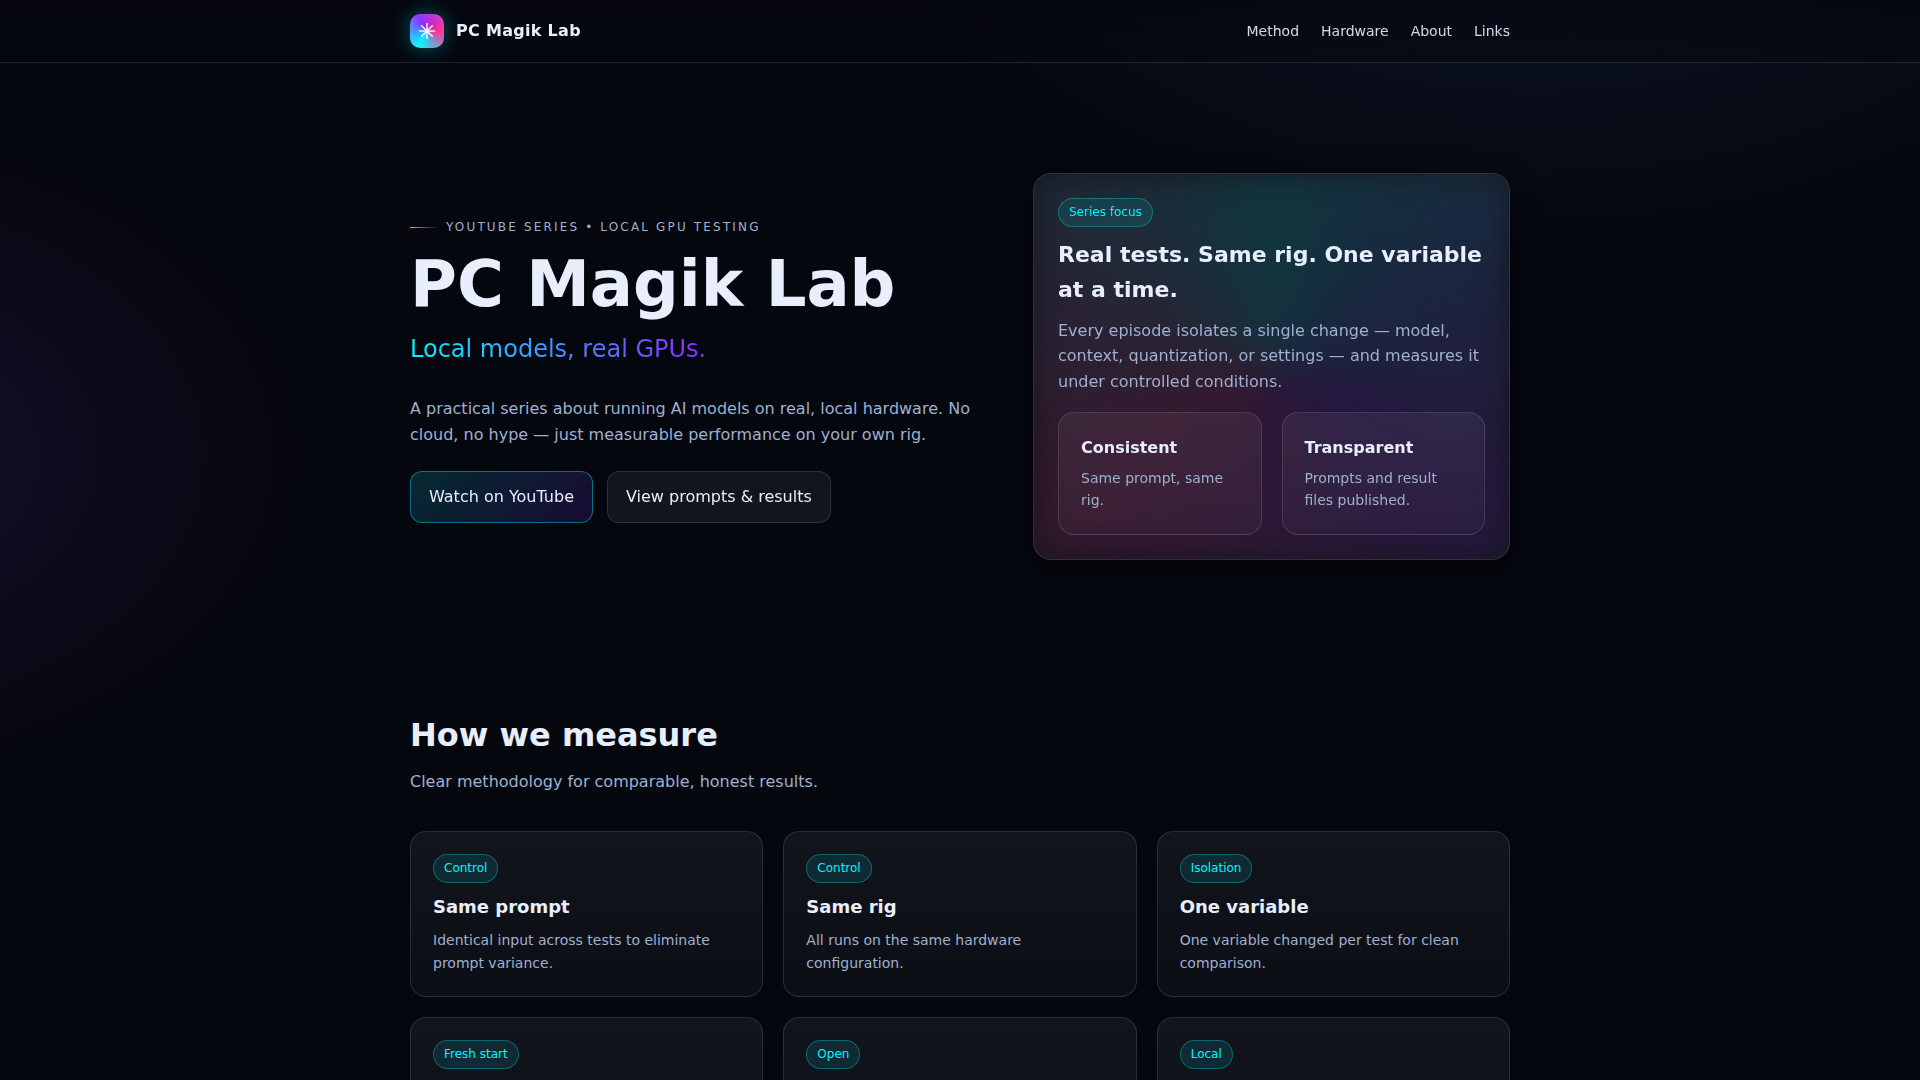
Task: Click the large PC Magik Lab headline
Action: [x=652, y=283]
